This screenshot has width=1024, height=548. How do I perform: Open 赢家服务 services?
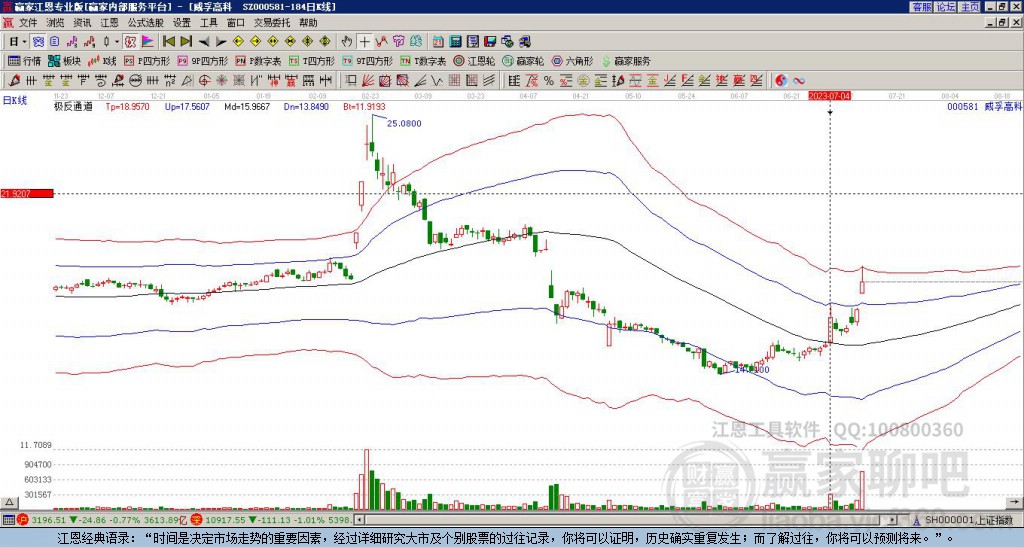point(626,61)
